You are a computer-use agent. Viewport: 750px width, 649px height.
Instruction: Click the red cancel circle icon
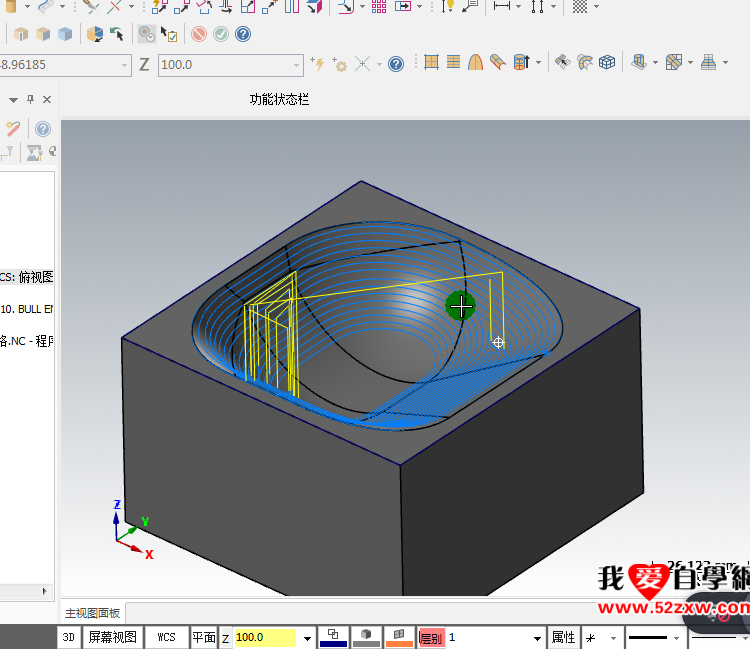[199, 34]
